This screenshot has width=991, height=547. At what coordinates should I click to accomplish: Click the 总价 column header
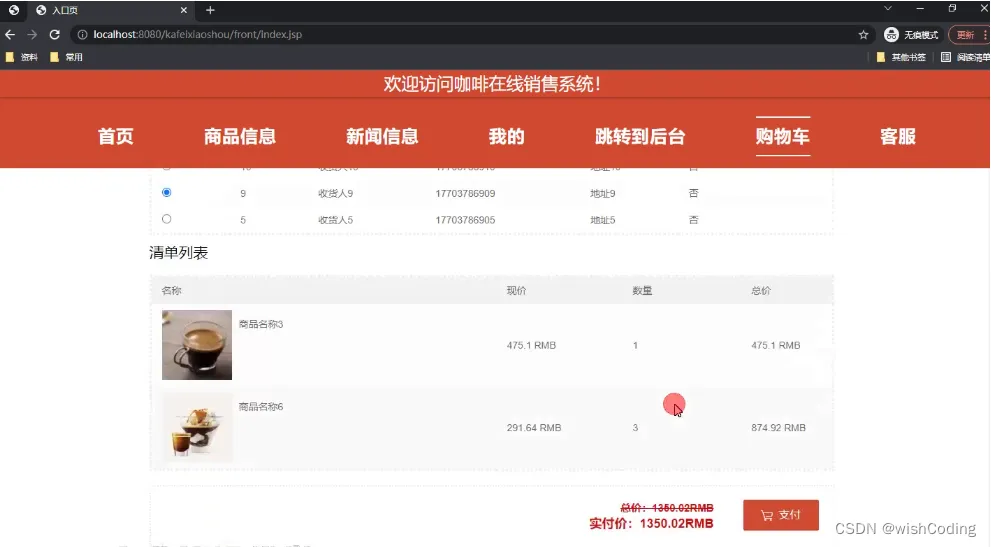tap(761, 291)
